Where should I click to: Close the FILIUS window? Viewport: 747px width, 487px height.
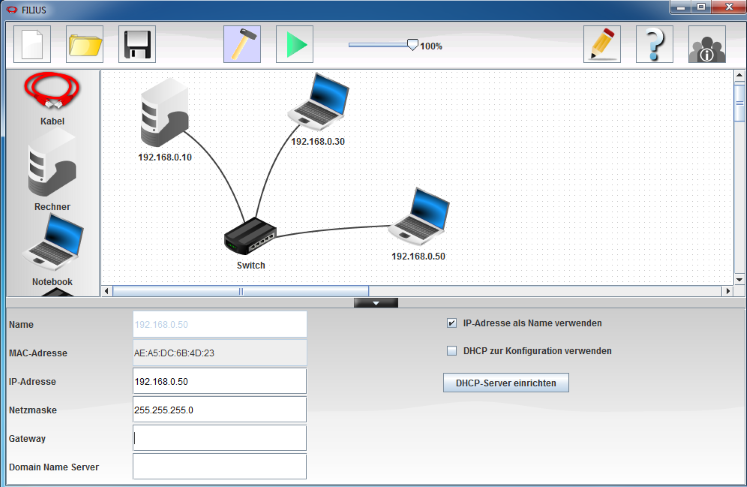[729, 7]
